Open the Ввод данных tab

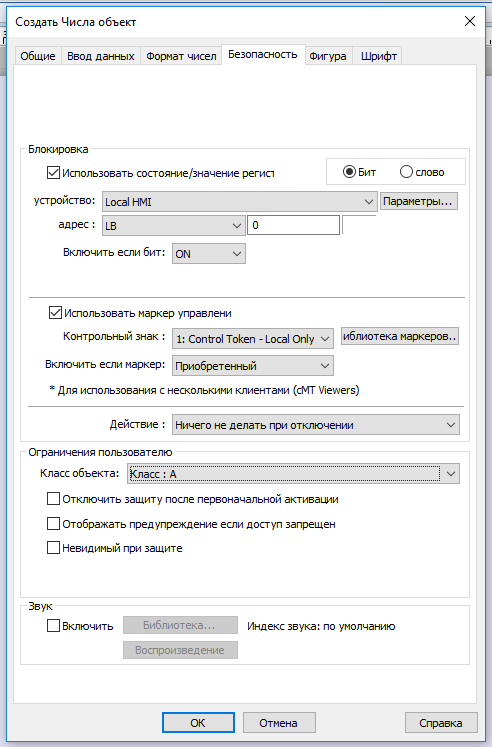(100, 56)
